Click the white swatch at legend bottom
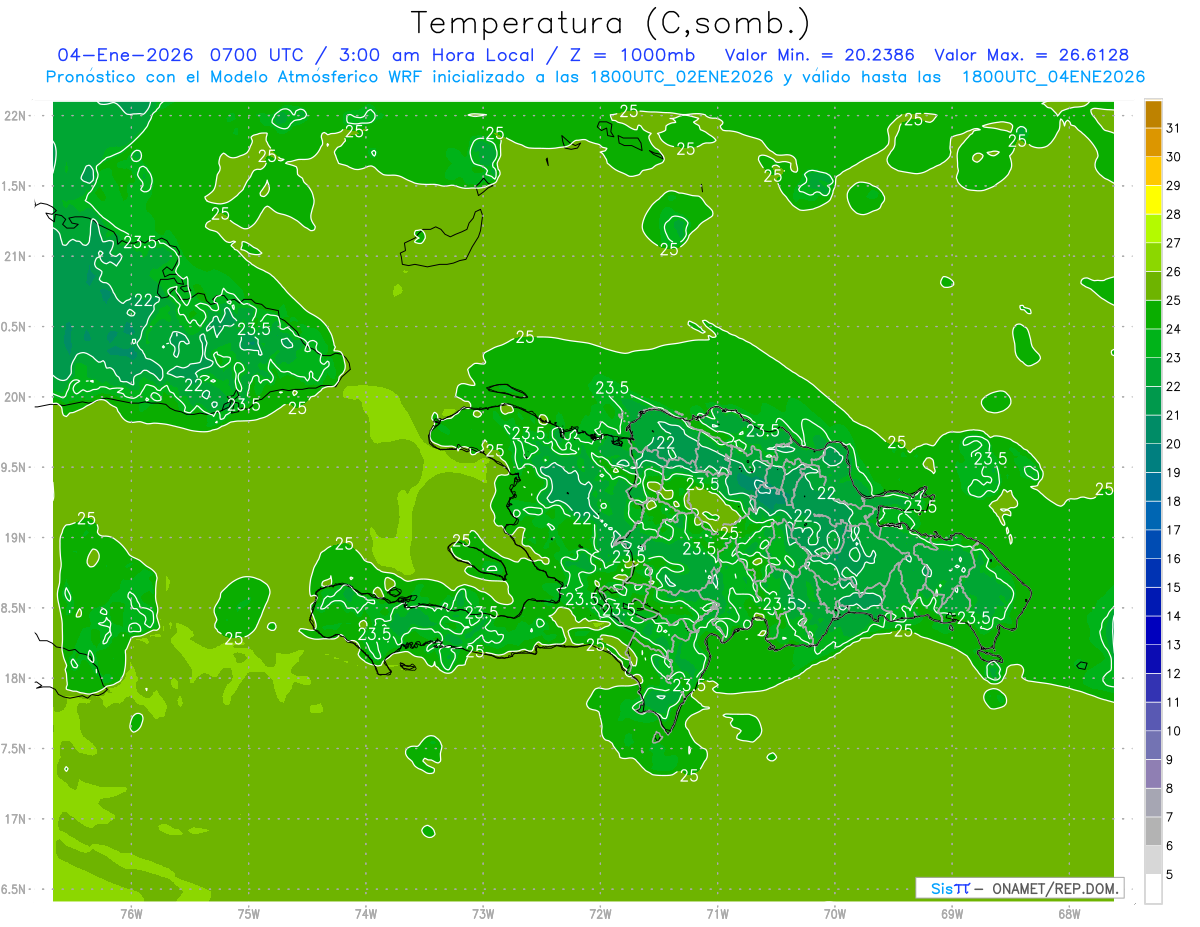 click(x=1153, y=889)
